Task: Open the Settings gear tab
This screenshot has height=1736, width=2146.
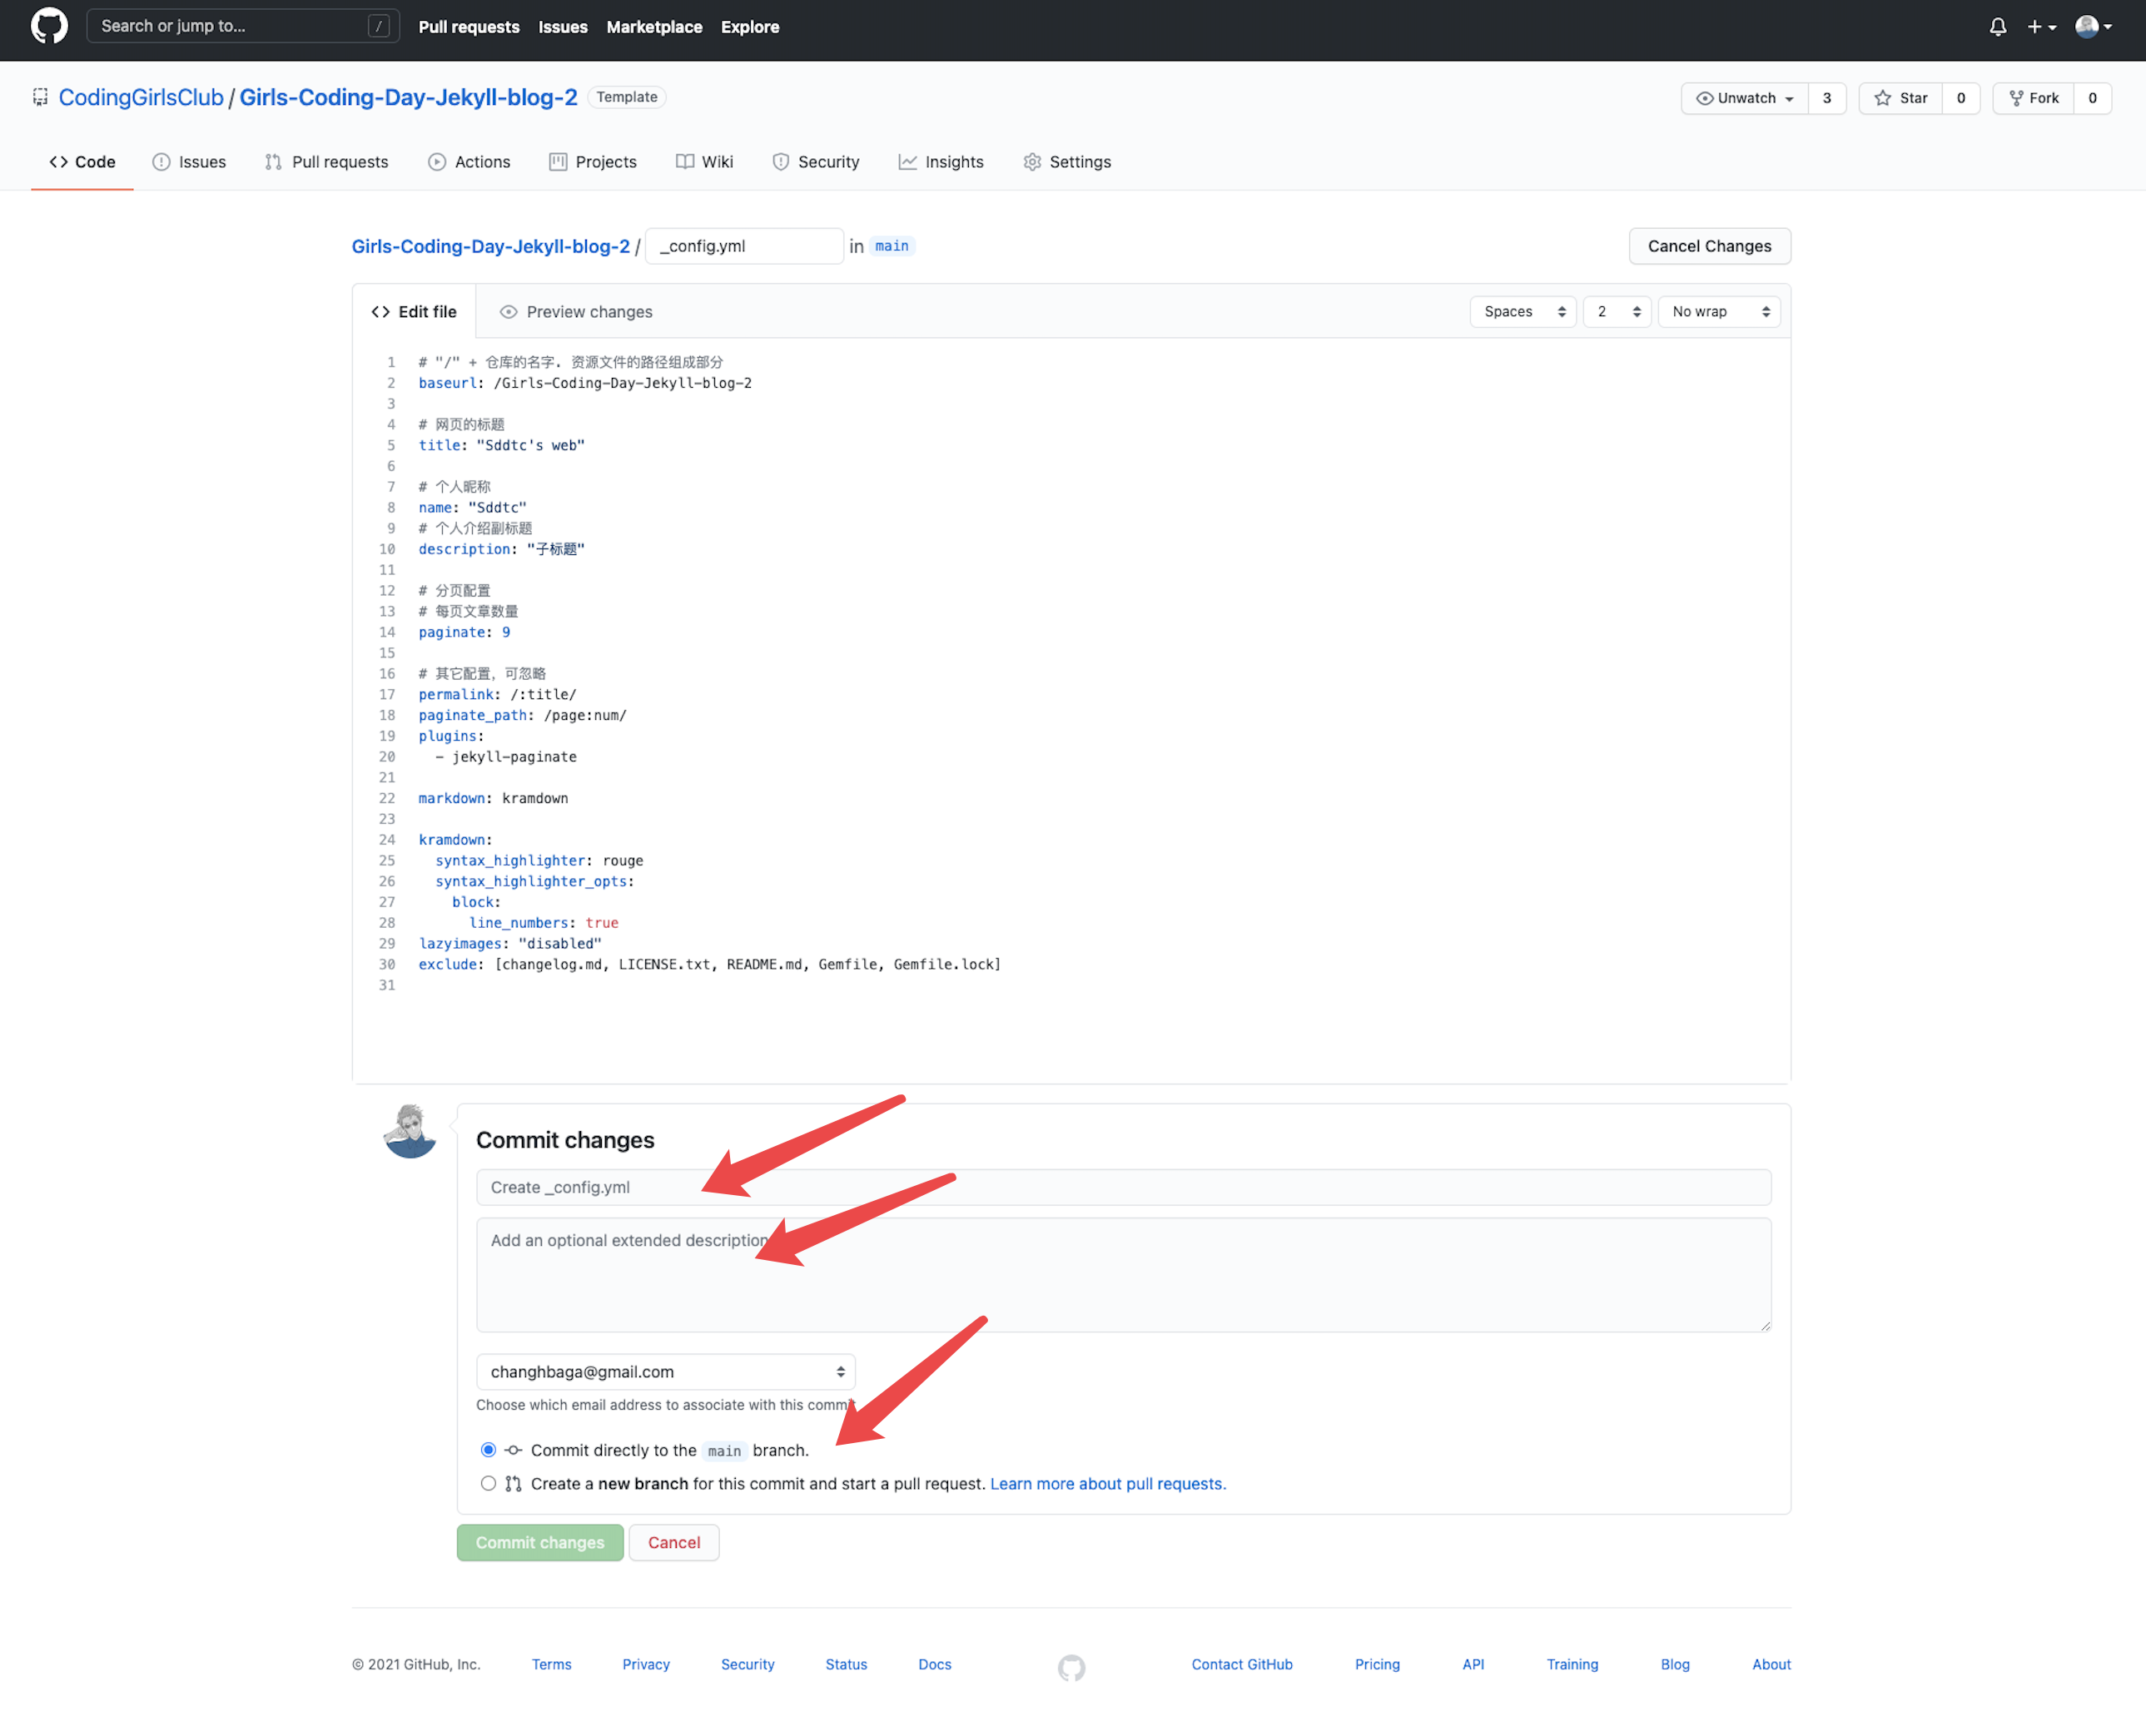Action: (x=1067, y=162)
